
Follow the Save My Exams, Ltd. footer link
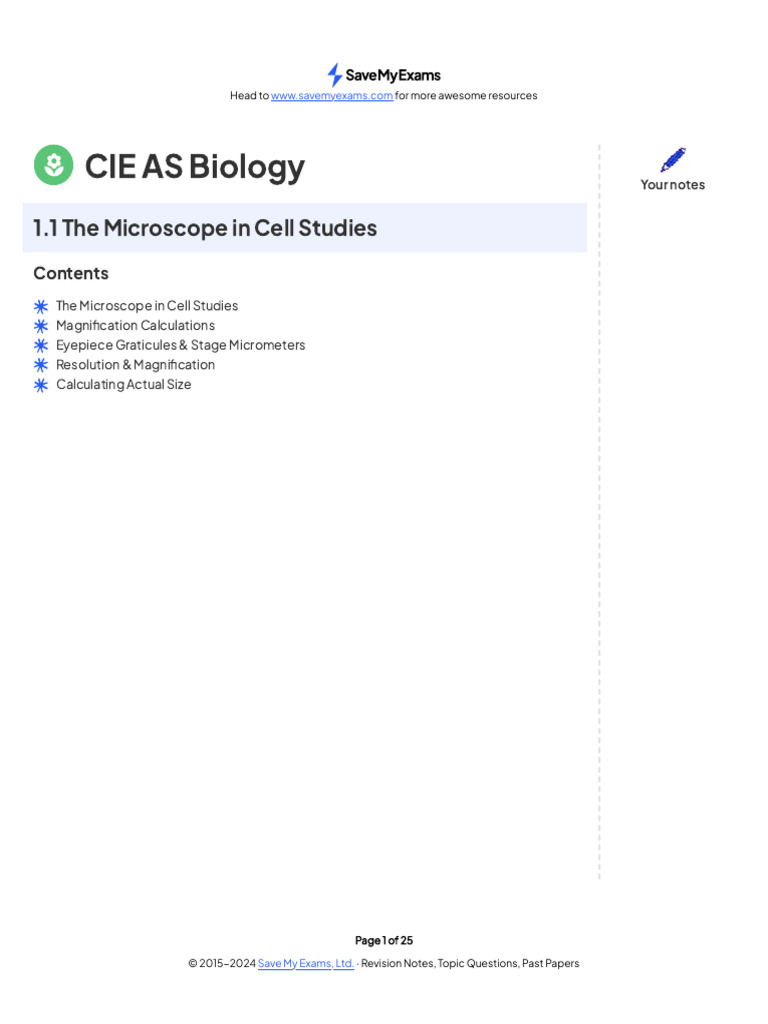[x=306, y=963]
